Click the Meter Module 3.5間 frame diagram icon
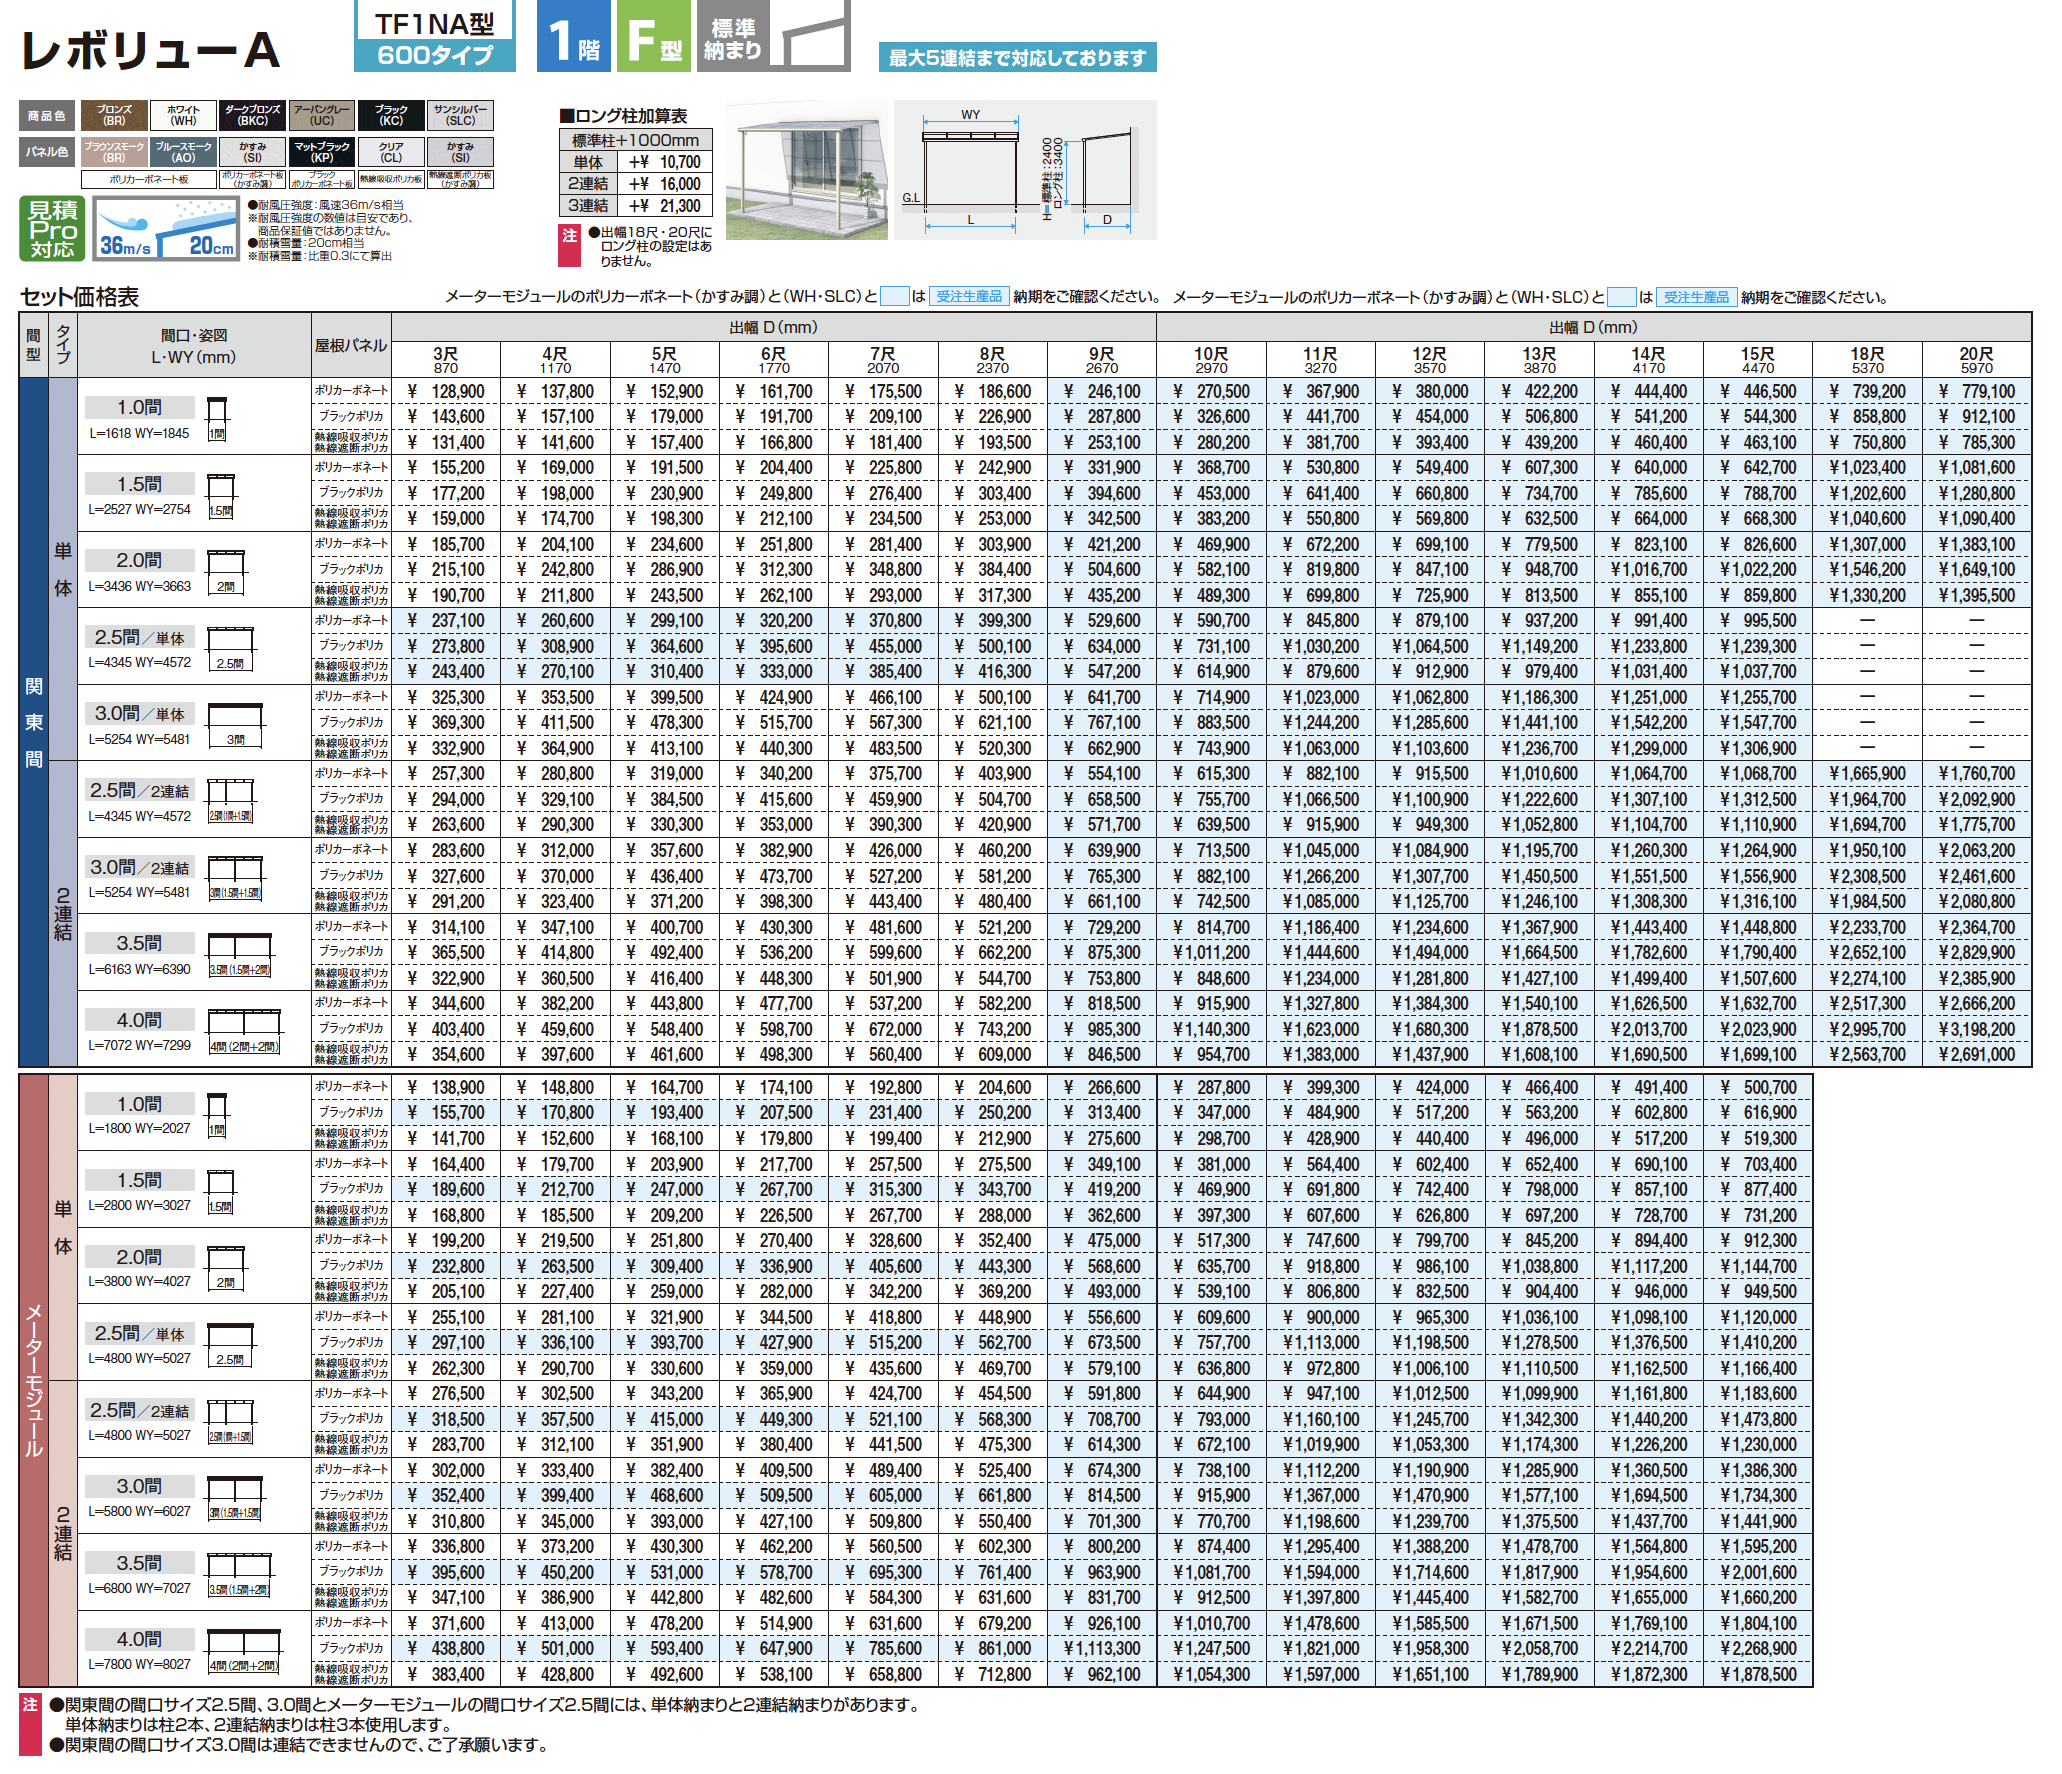The height and width of the screenshot is (1774, 2062). tap(239, 1574)
